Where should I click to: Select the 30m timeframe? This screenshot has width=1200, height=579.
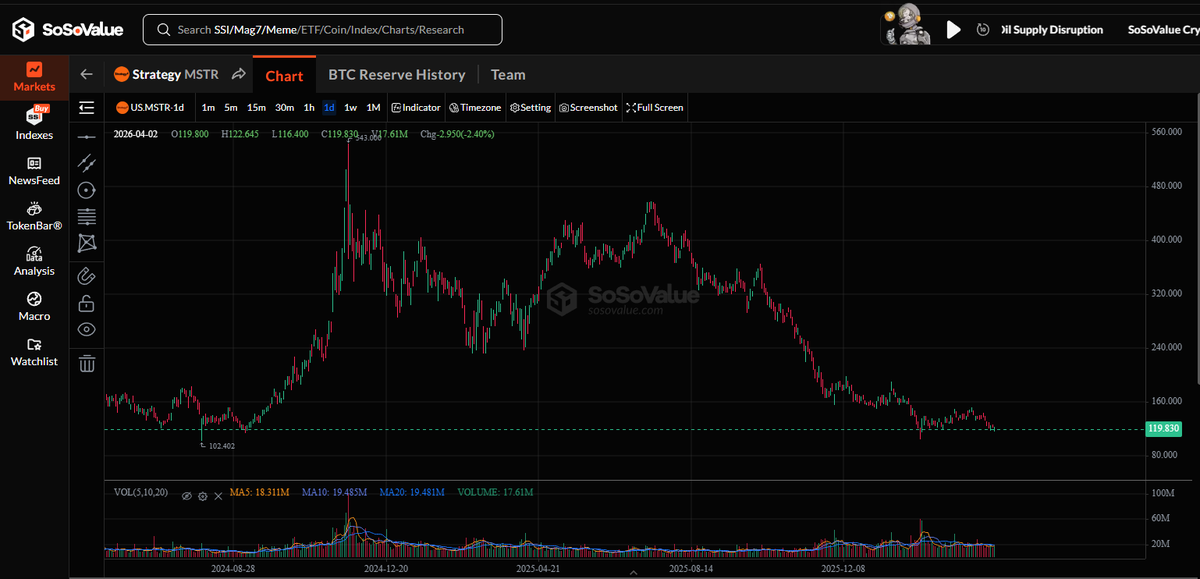coord(285,107)
